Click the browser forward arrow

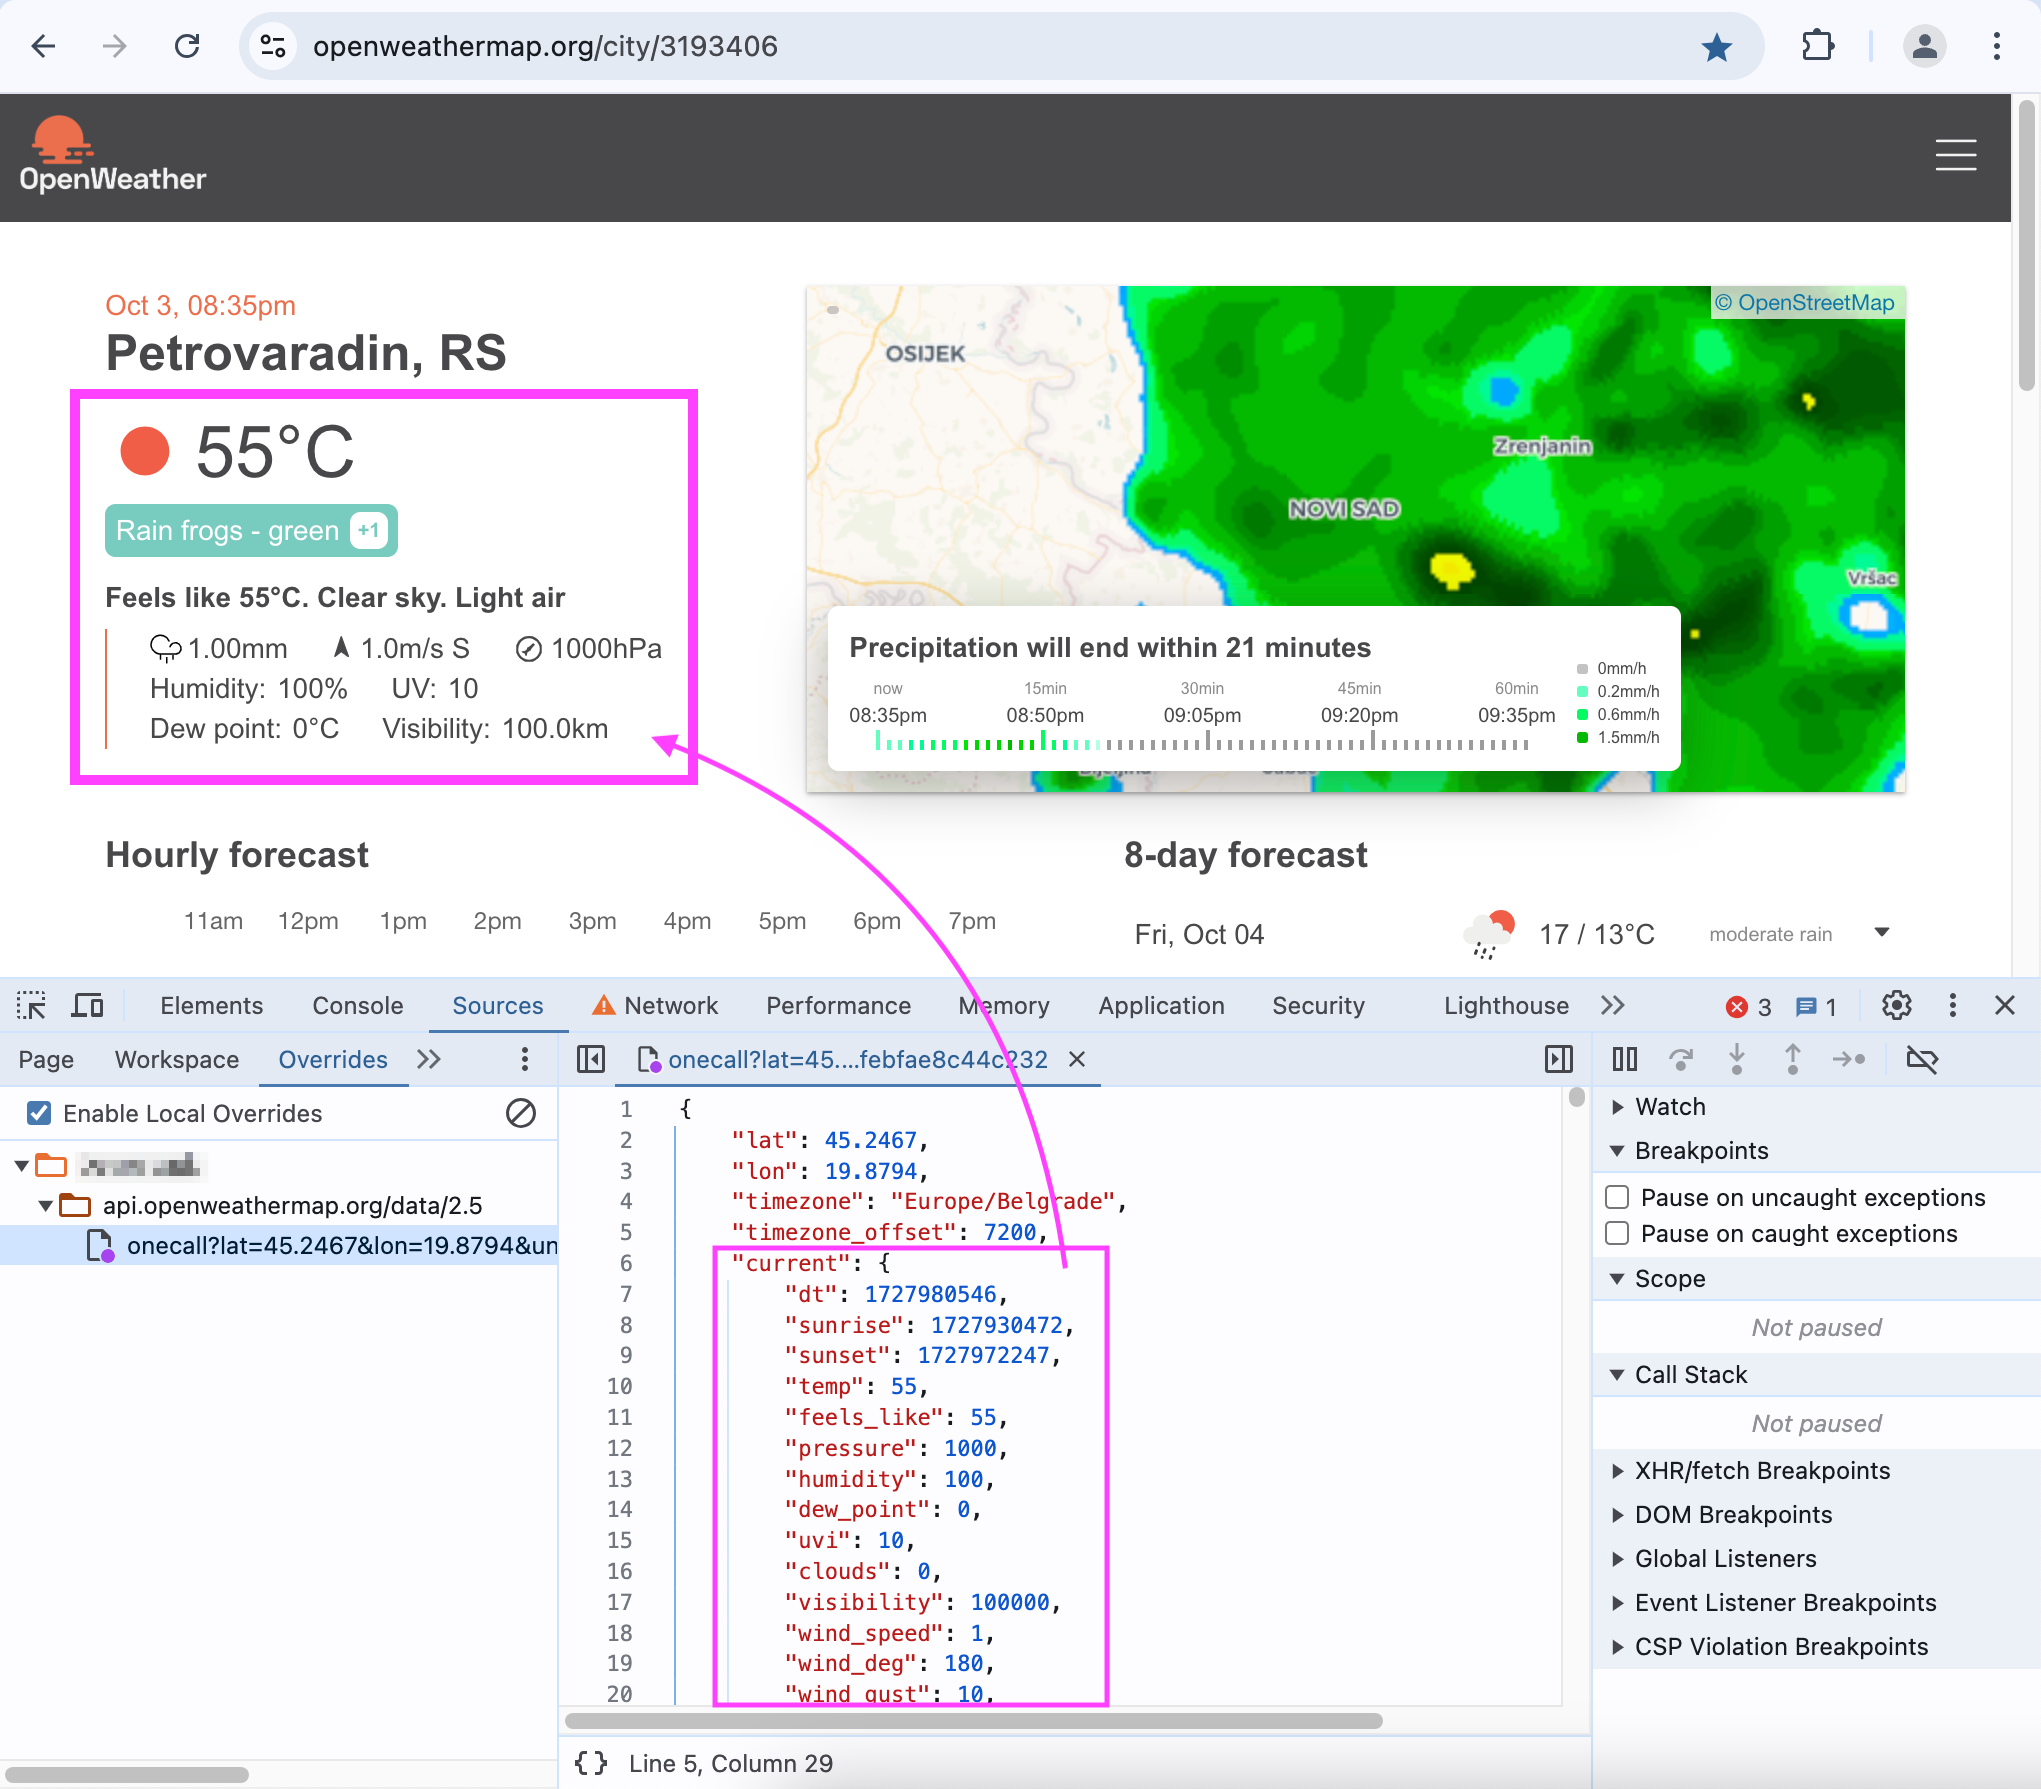(x=115, y=46)
